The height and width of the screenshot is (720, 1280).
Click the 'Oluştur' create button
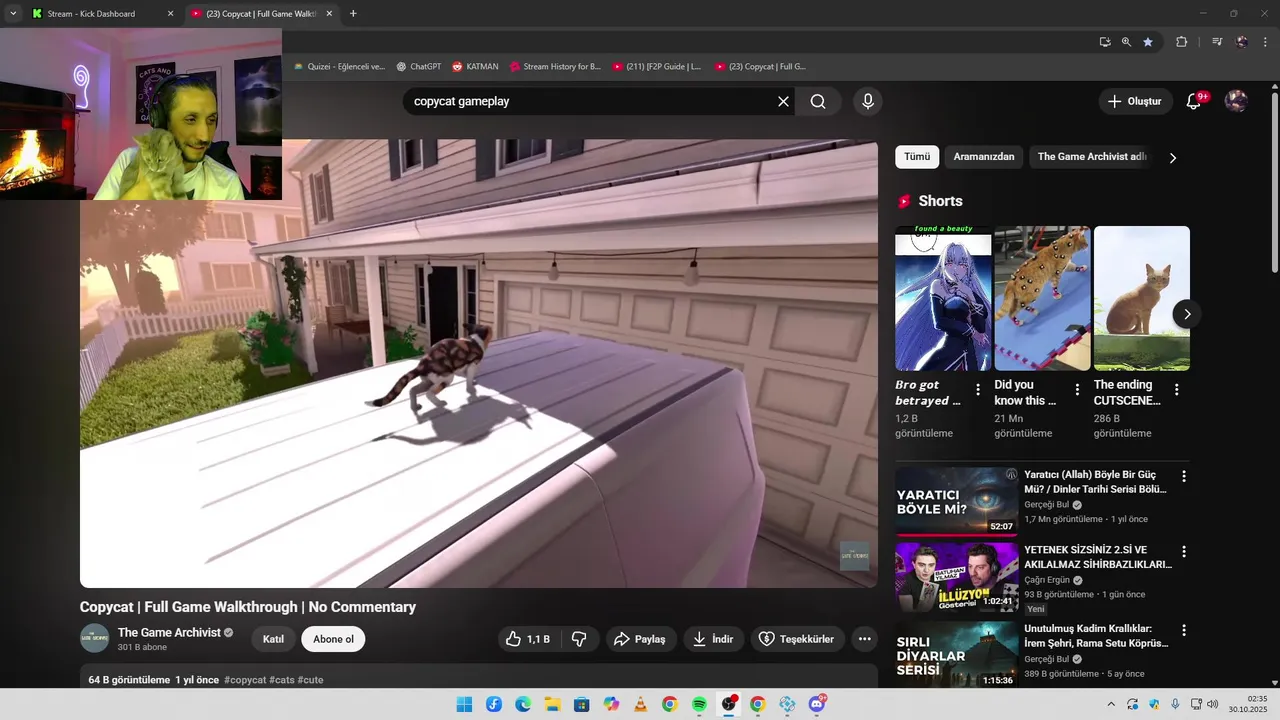click(x=1135, y=101)
